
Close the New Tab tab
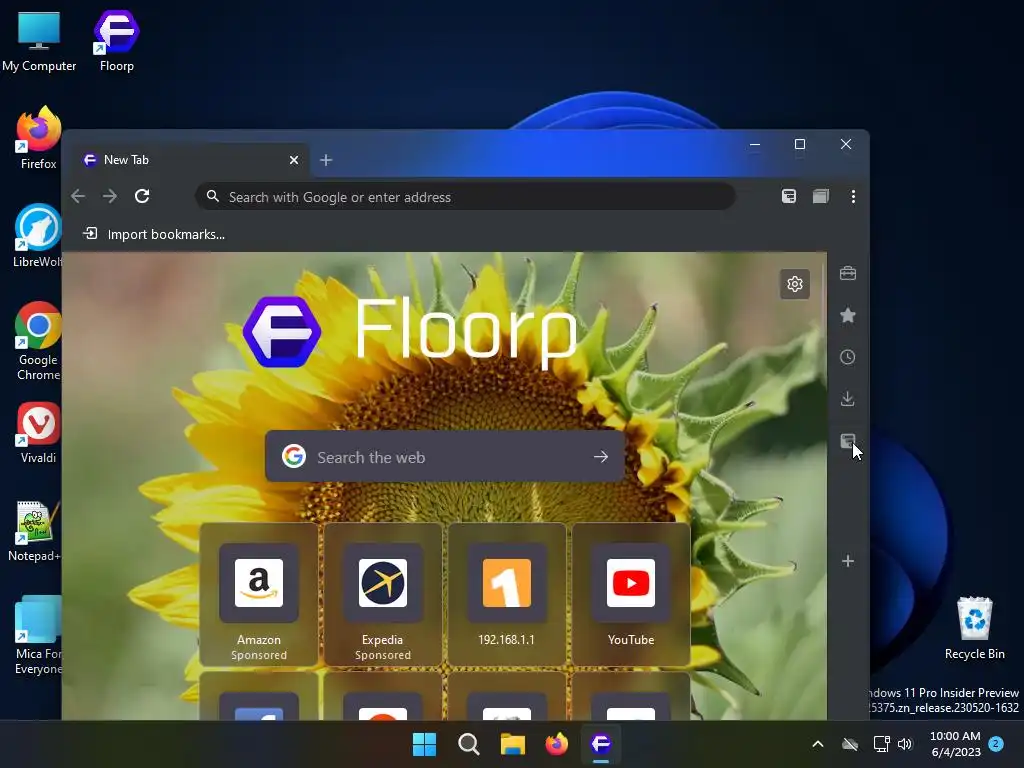tap(294, 160)
